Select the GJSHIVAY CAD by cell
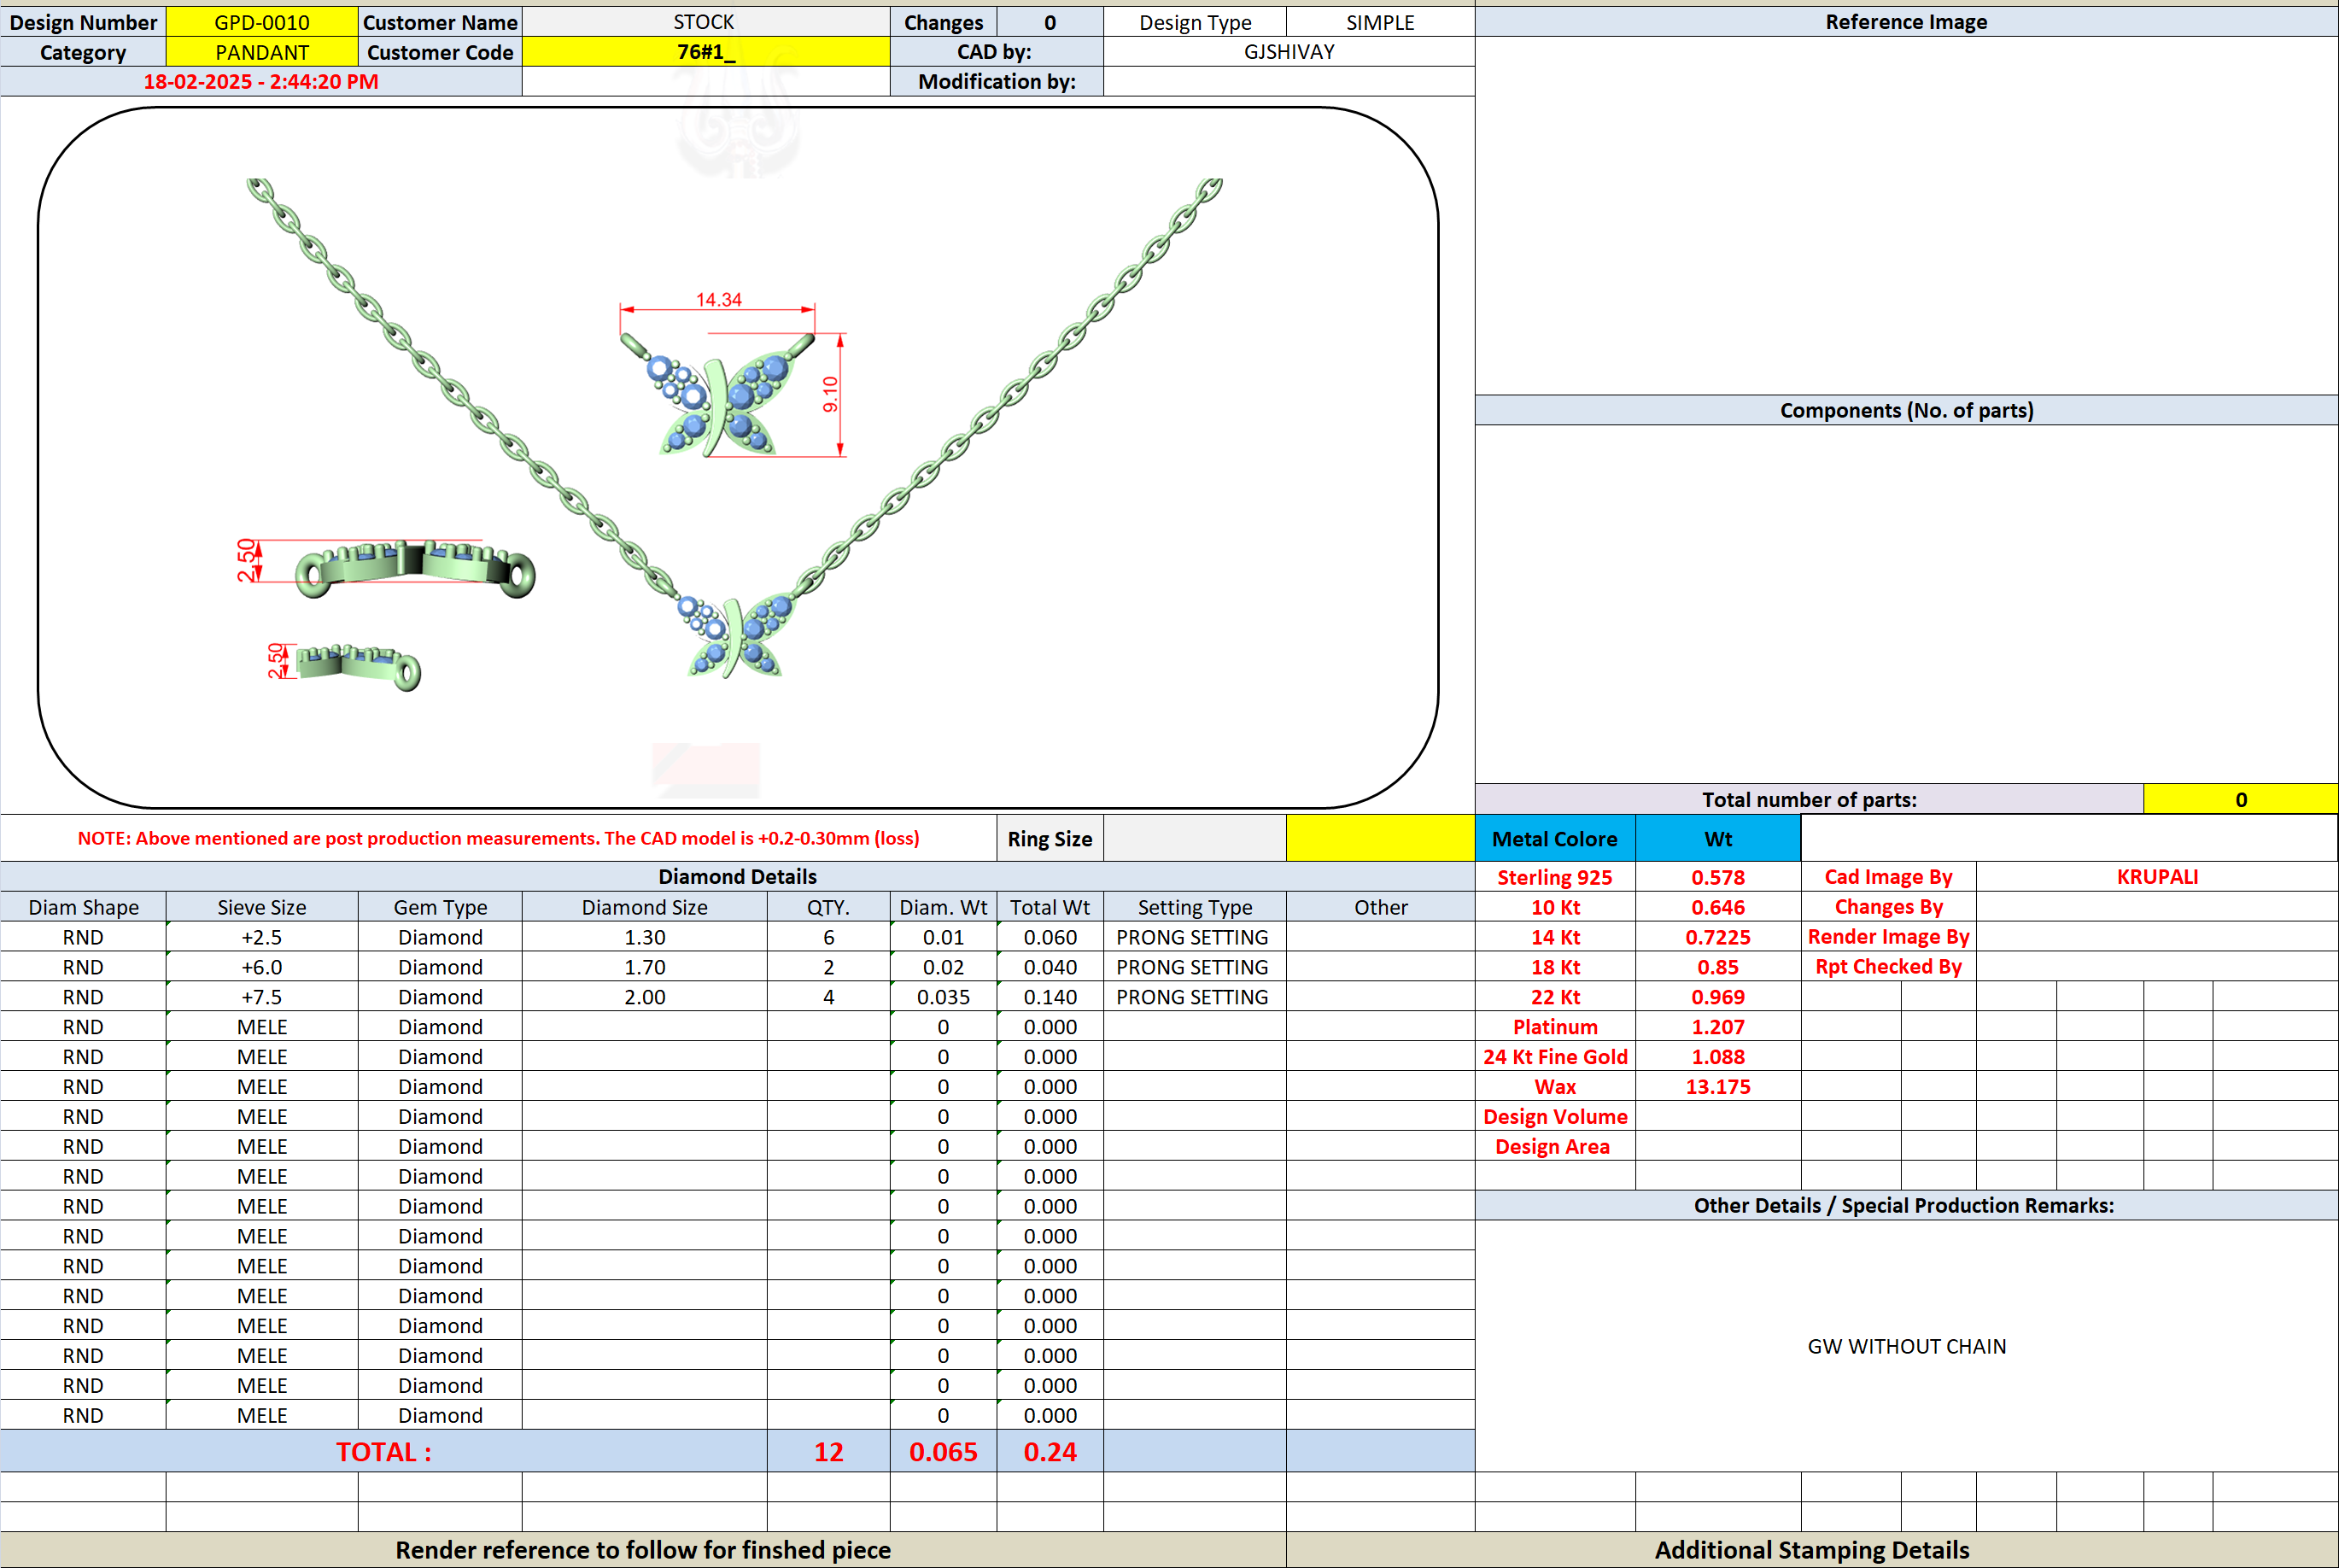The image size is (2339, 1568). [1289, 52]
